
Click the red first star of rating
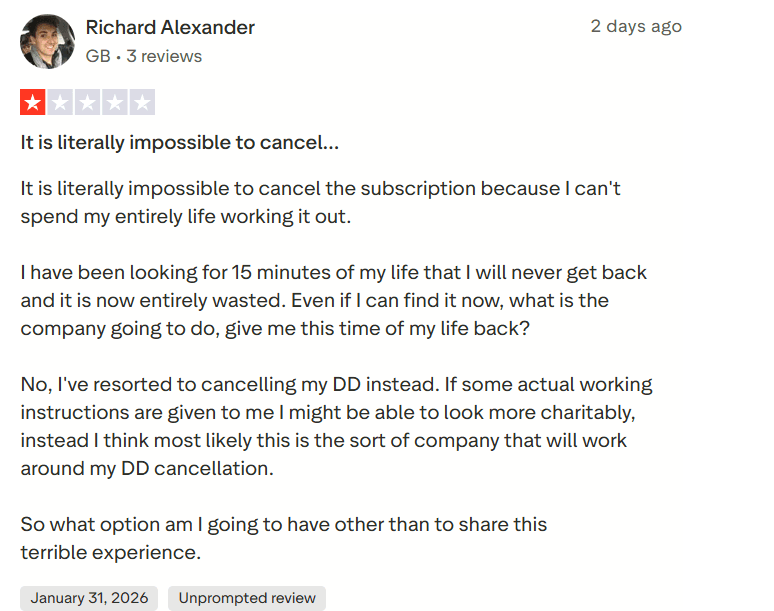click(33, 102)
